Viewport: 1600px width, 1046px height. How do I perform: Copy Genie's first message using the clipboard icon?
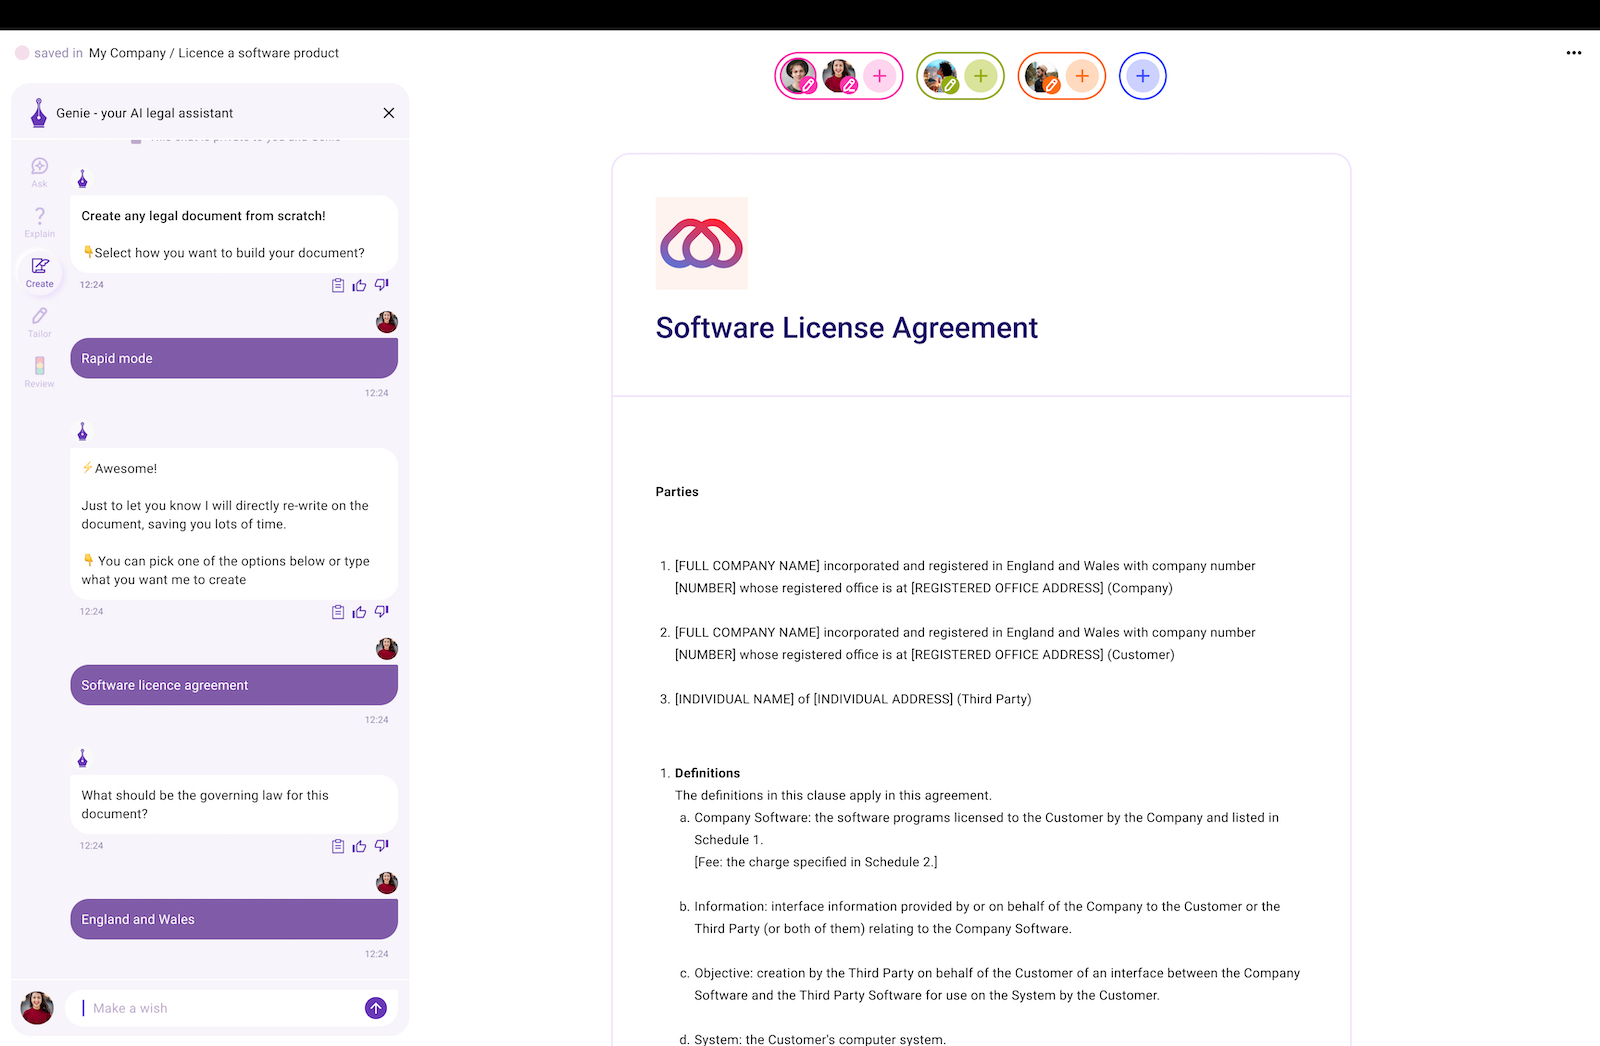pyautogui.click(x=337, y=285)
